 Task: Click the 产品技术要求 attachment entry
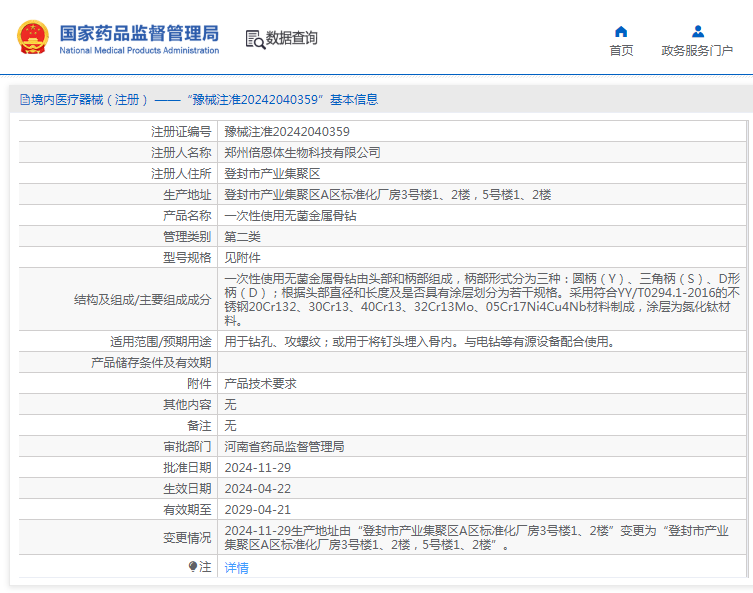pyautogui.click(x=260, y=383)
